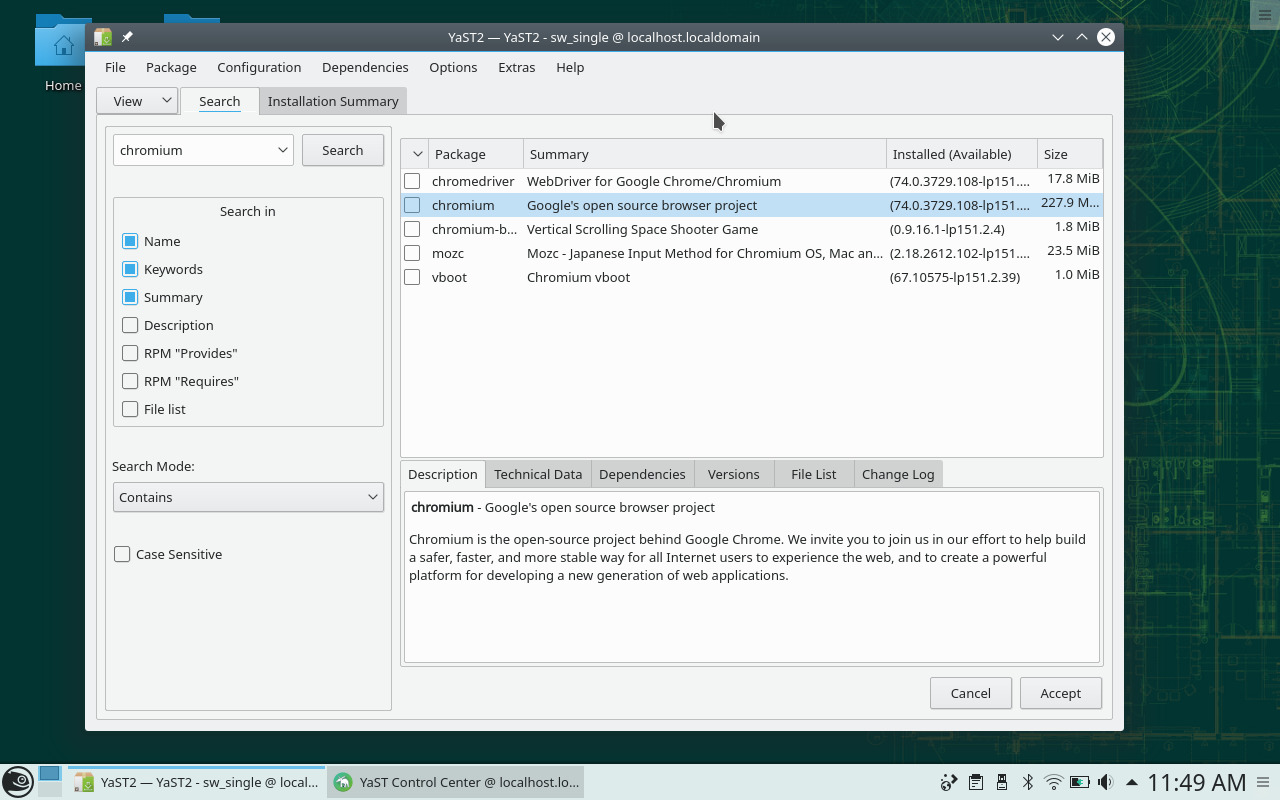Viewport: 1280px width, 800px height.
Task: Toggle the Name search checkbox
Action: click(130, 241)
